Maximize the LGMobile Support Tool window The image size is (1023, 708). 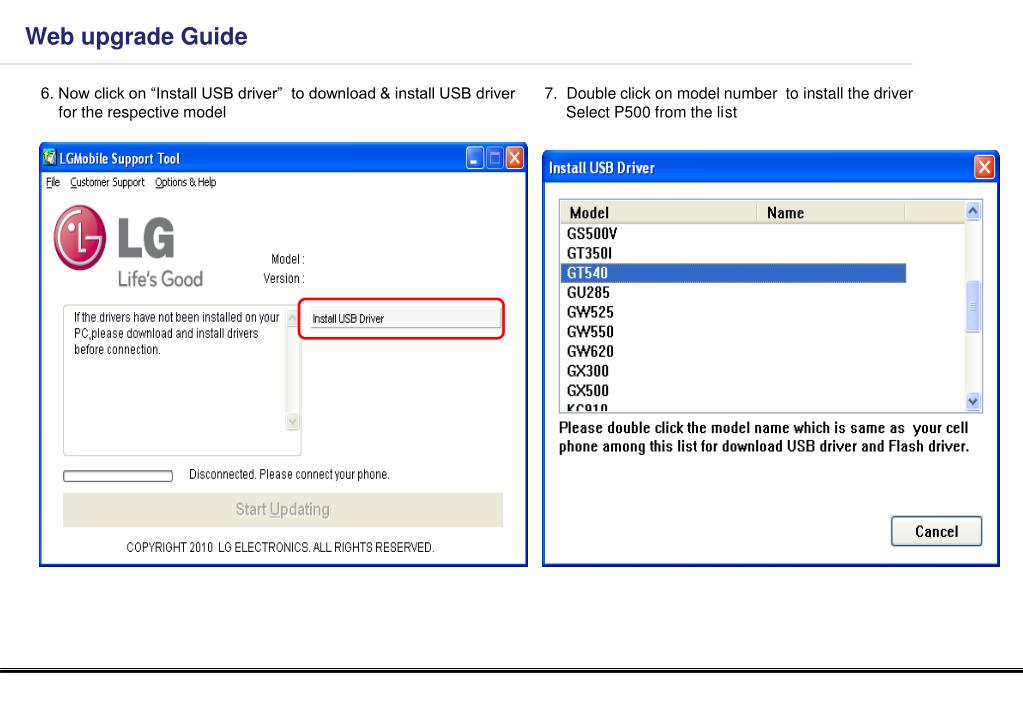click(x=495, y=158)
